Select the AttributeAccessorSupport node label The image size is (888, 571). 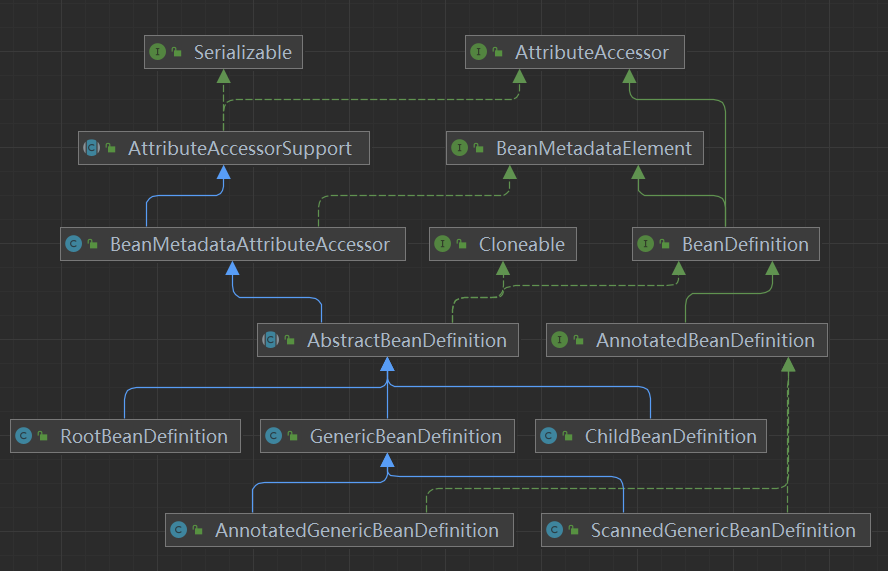[x=240, y=148]
